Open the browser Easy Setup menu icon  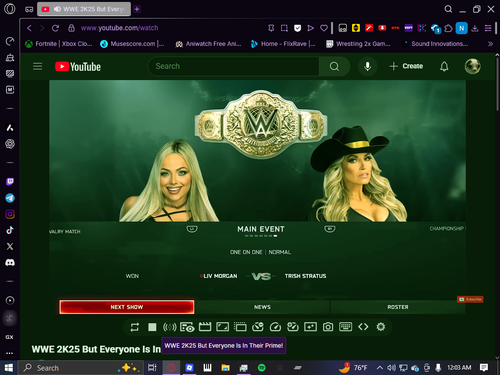[488, 28]
